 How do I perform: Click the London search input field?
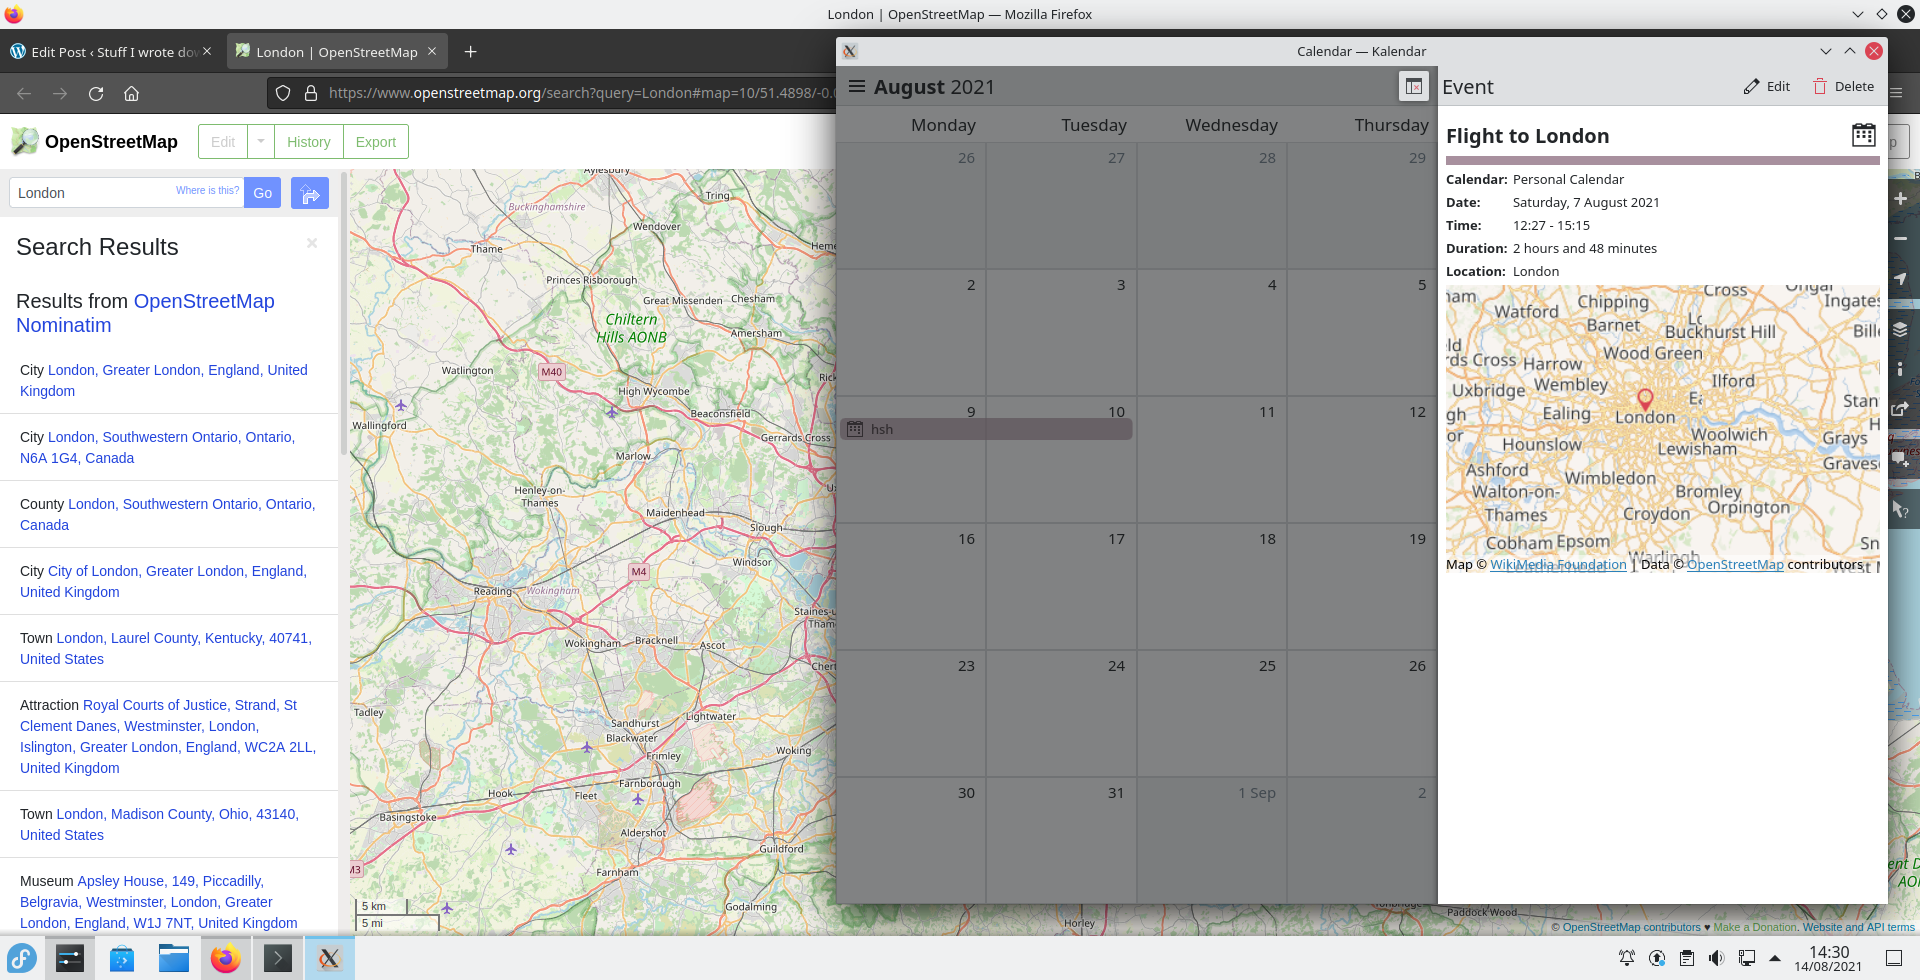(x=126, y=193)
